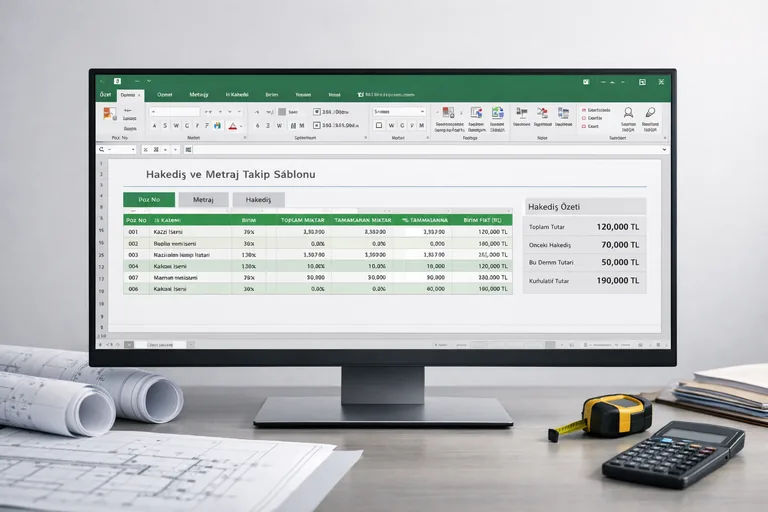This screenshot has width=768, height=512.
Task: Open the last ribbon group's dialog launcher
Action: tap(664, 138)
